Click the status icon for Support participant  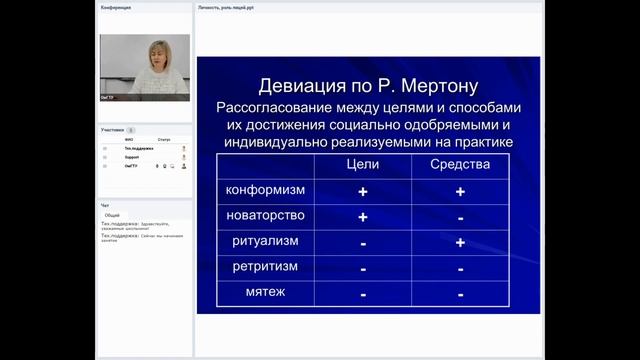pyautogui.click(x=184, y=157)
